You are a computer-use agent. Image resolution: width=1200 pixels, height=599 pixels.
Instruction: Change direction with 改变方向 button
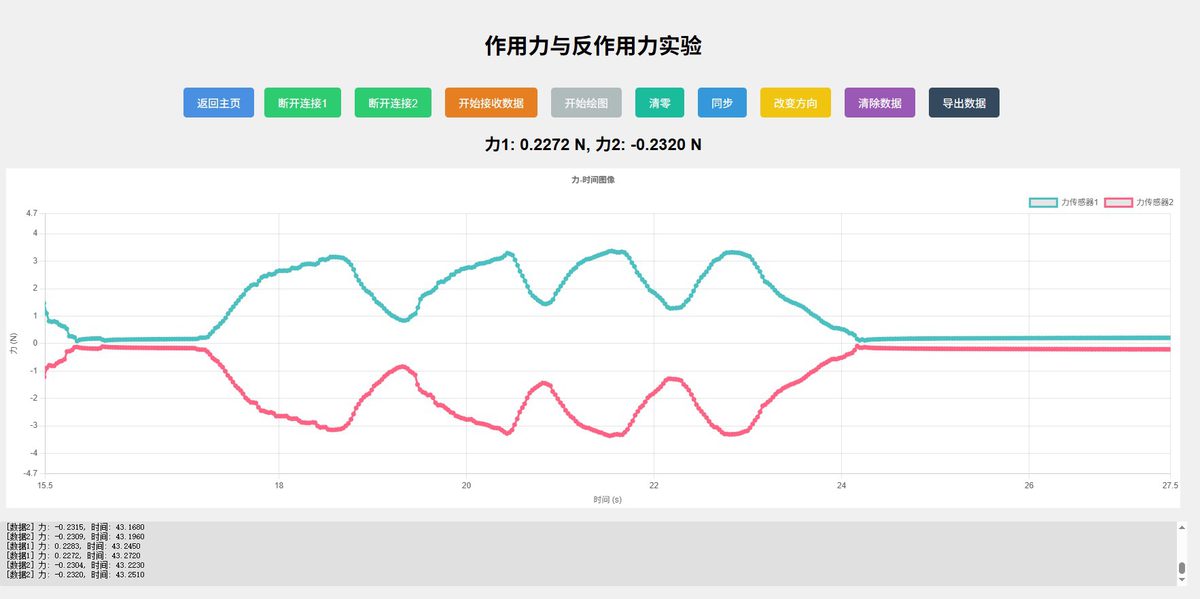pyautogui.click(x=796, y=103)
